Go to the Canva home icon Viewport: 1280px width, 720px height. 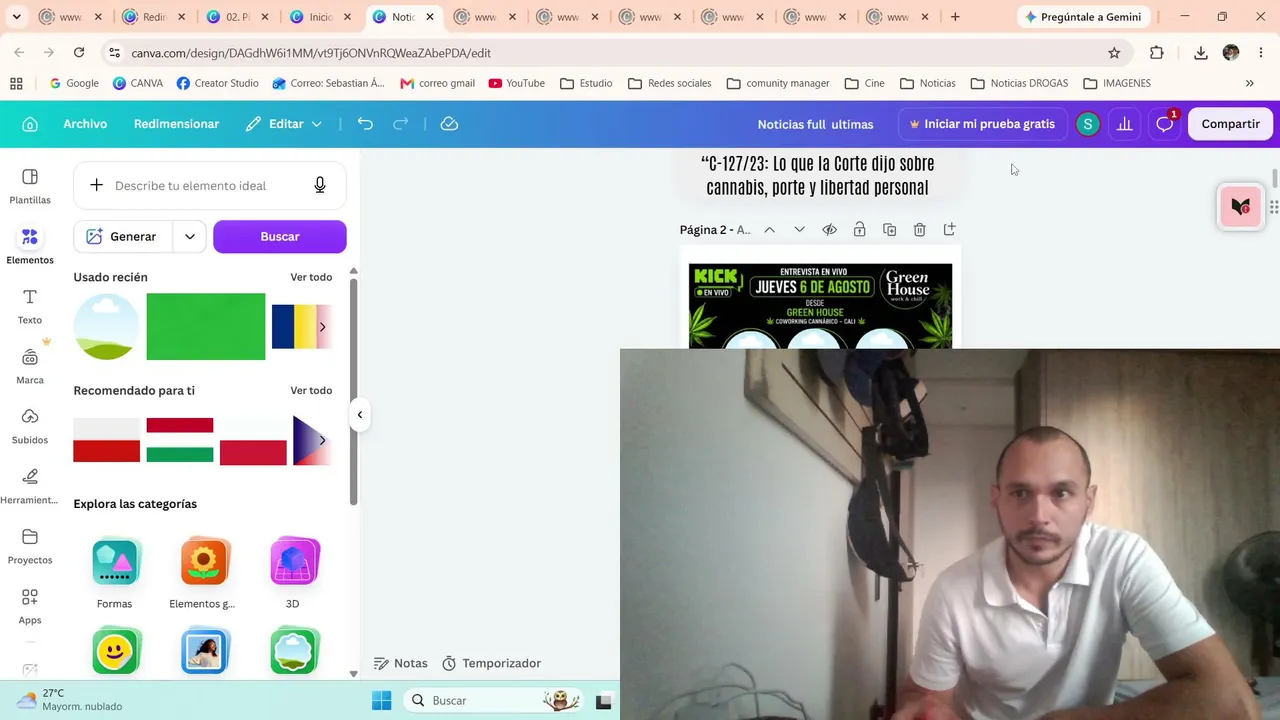(x=30, y=124)
